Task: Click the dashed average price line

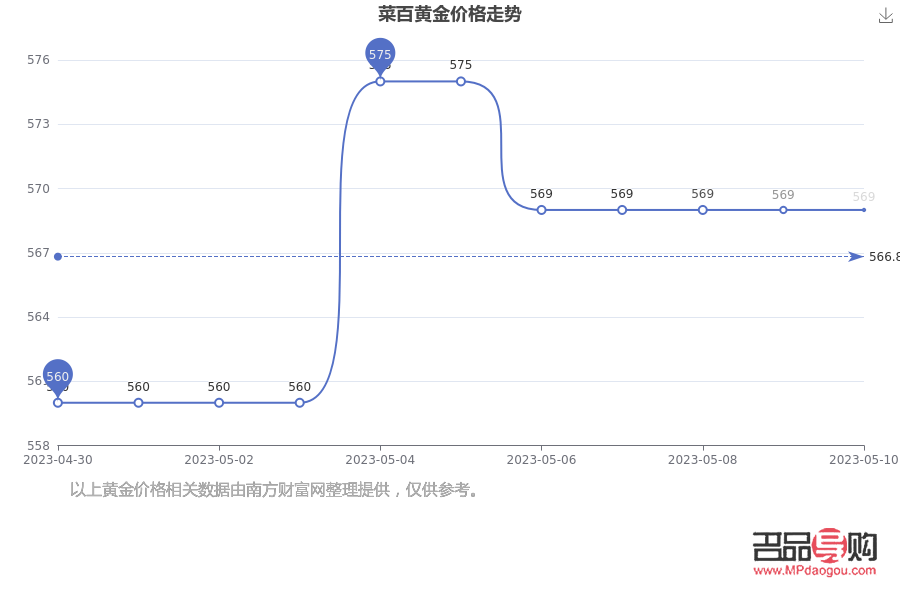Action: pos(450,256)
